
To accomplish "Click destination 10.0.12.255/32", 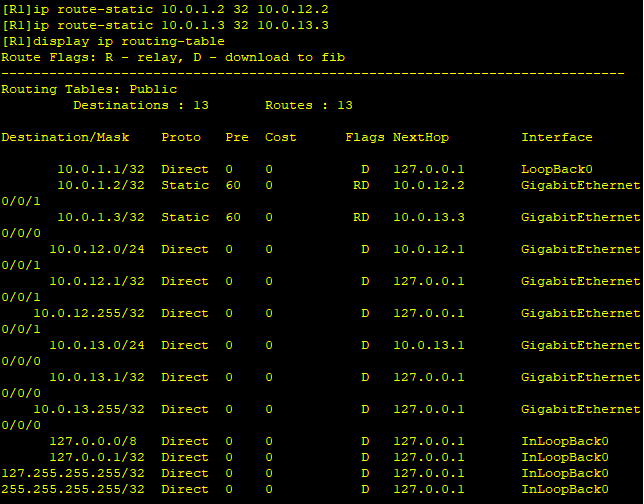I will click(89, 313).
